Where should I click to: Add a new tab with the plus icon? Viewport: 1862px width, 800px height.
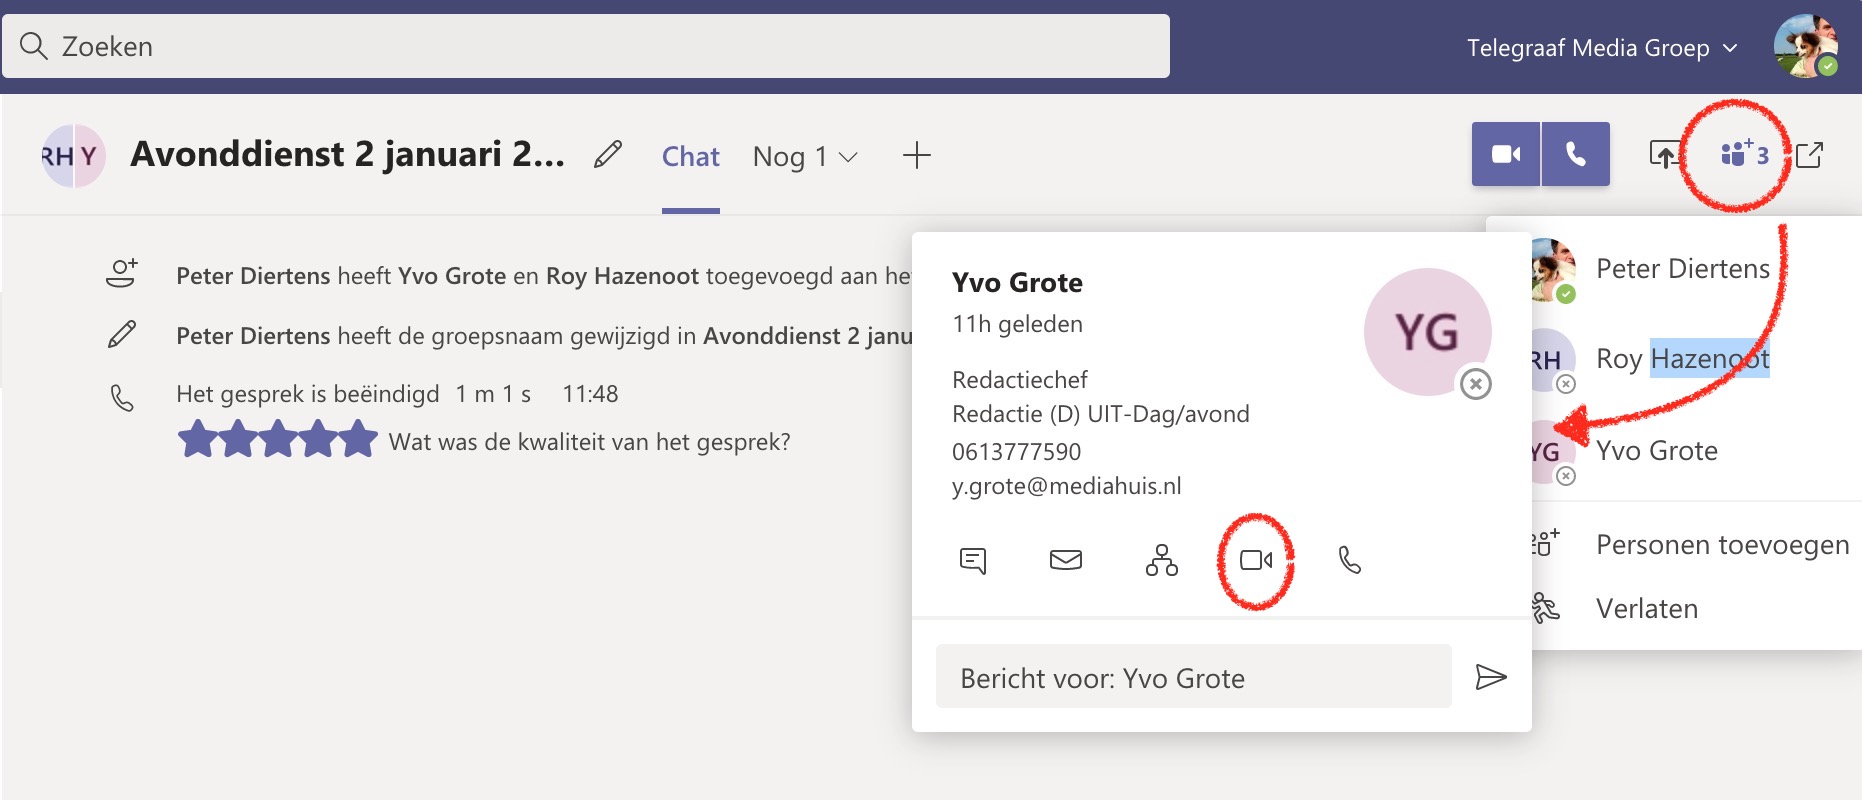[x=916, y=155]
